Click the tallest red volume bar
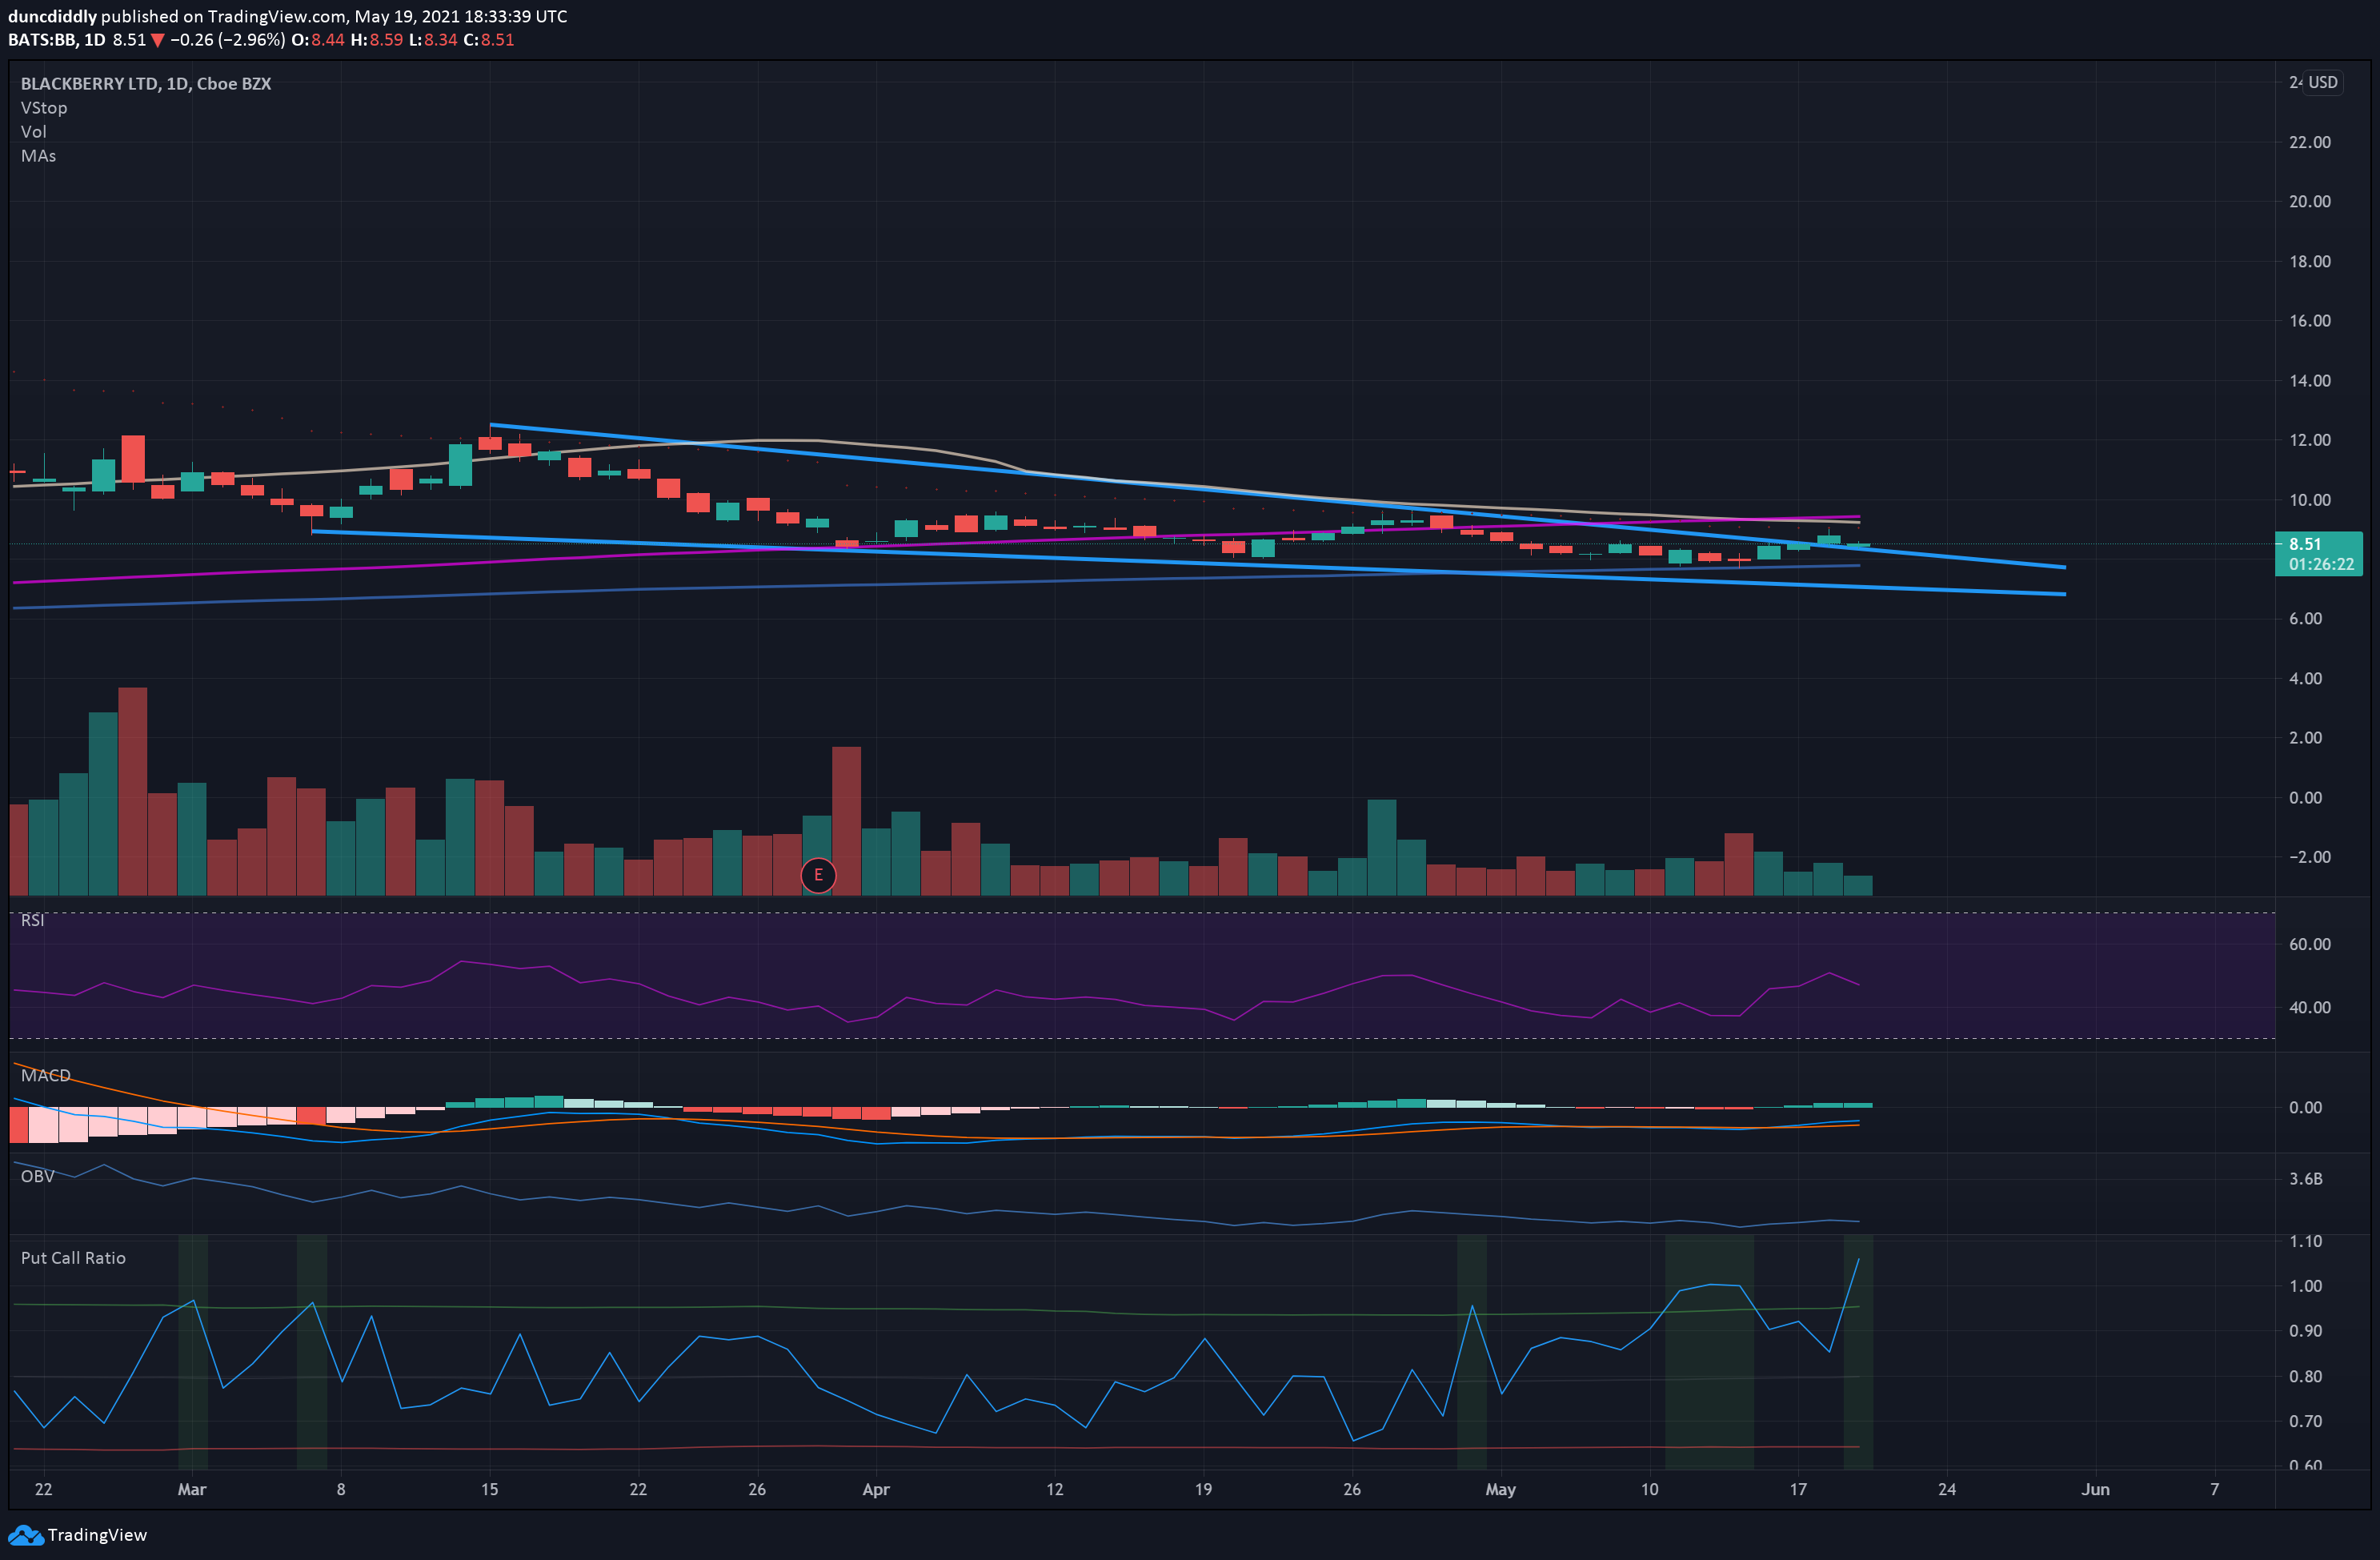2380x1560 pixels. (132, 791)
